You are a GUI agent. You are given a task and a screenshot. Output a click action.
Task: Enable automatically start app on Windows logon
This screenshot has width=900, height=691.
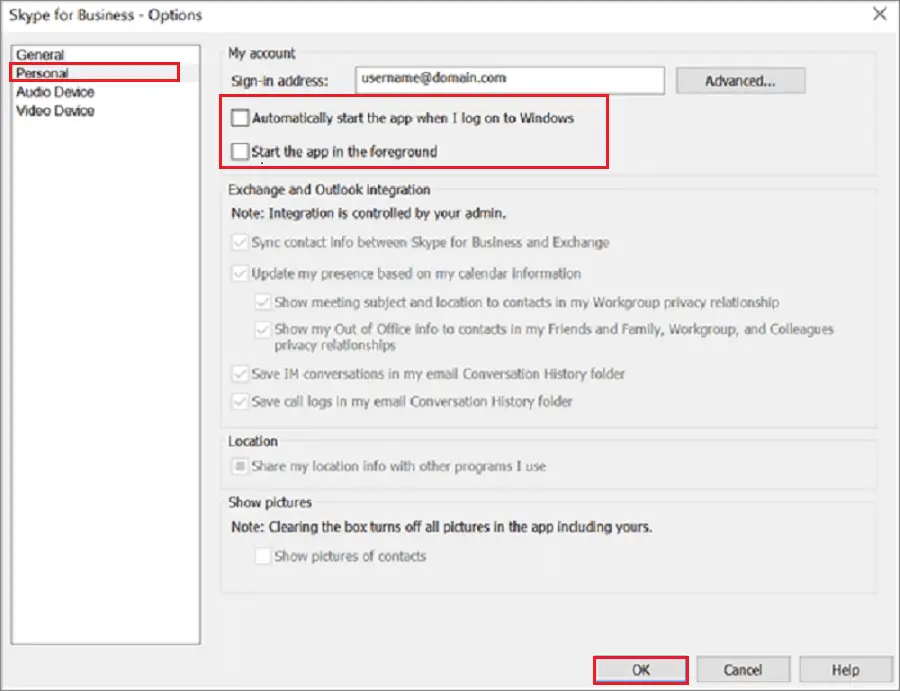[x=240, y=118]
